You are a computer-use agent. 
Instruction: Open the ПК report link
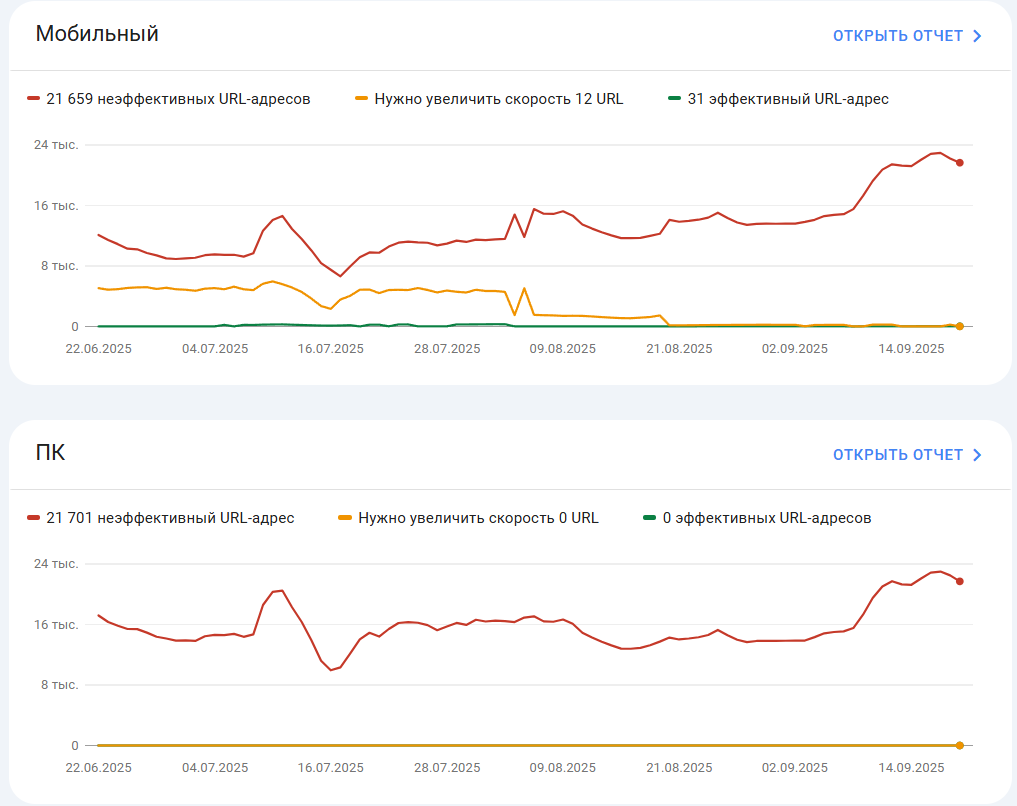pos(898,455)
